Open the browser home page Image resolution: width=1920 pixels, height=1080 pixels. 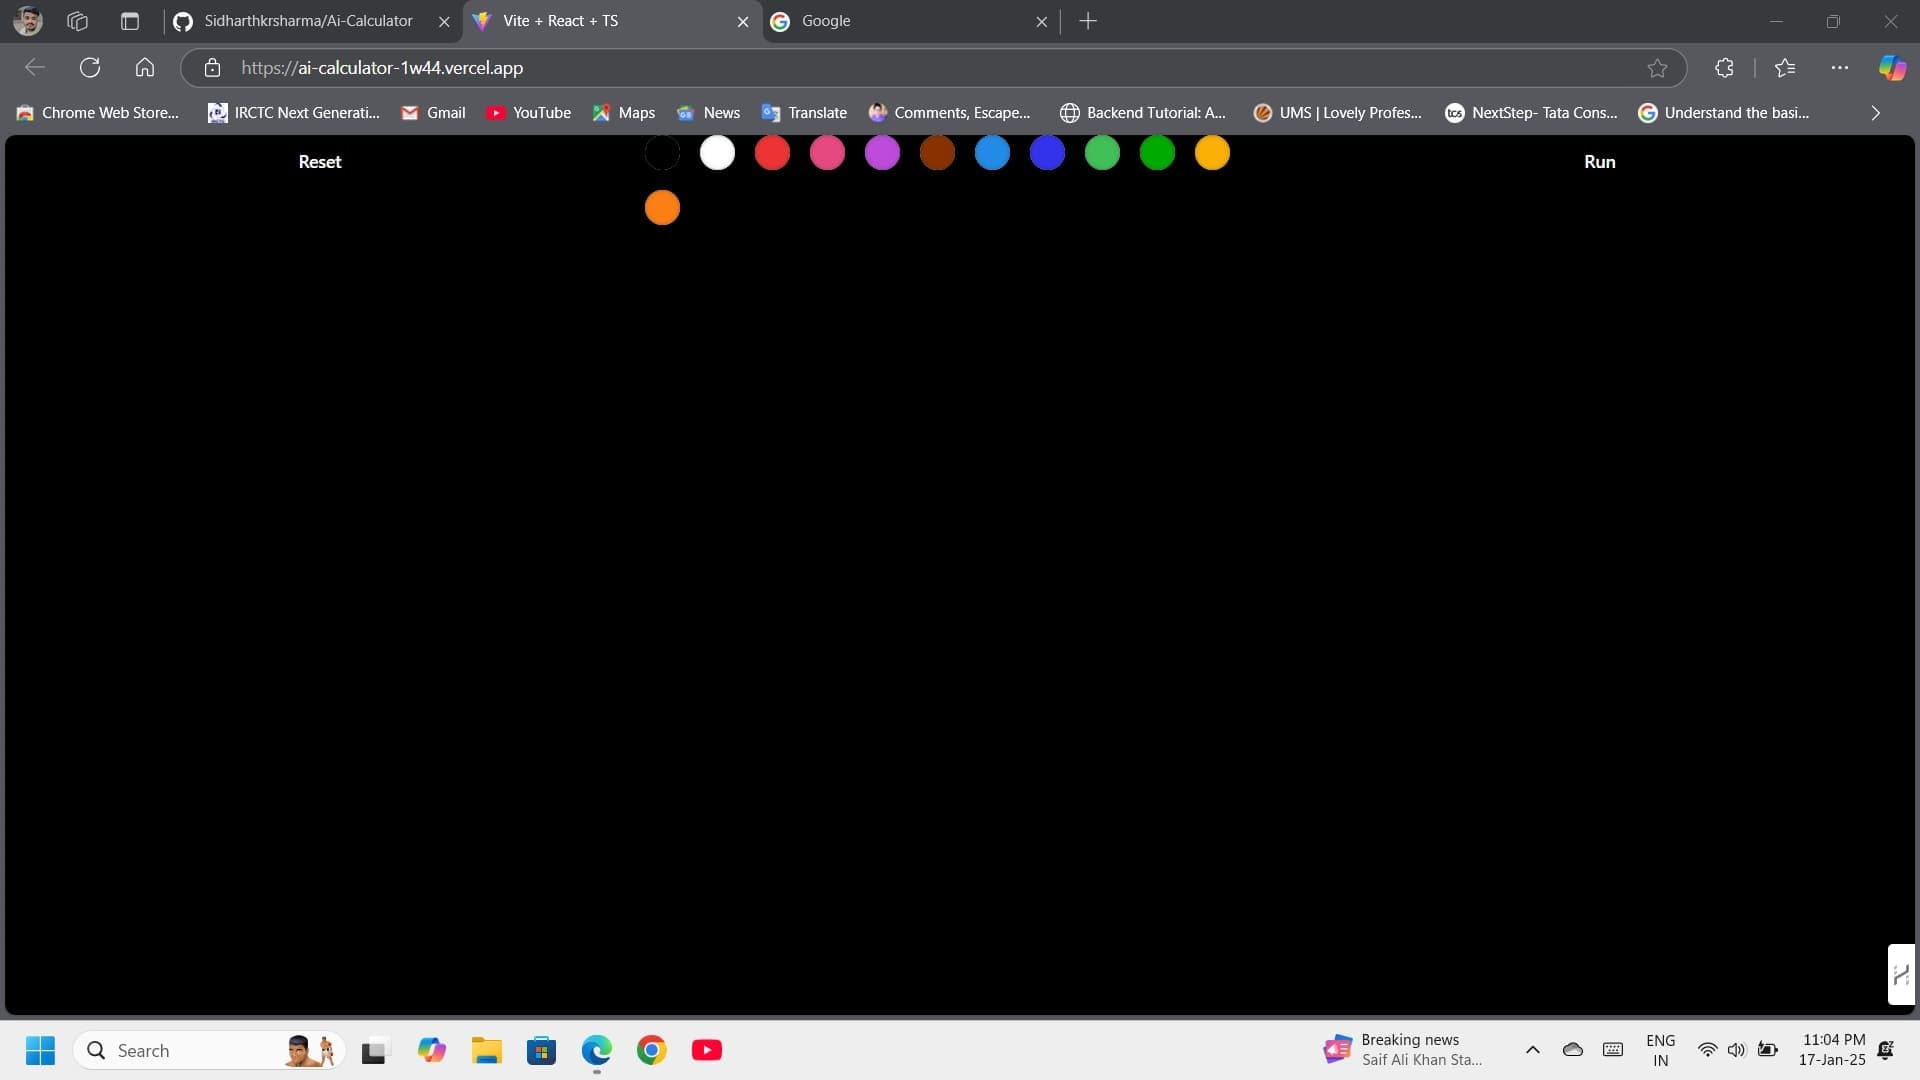145,67
